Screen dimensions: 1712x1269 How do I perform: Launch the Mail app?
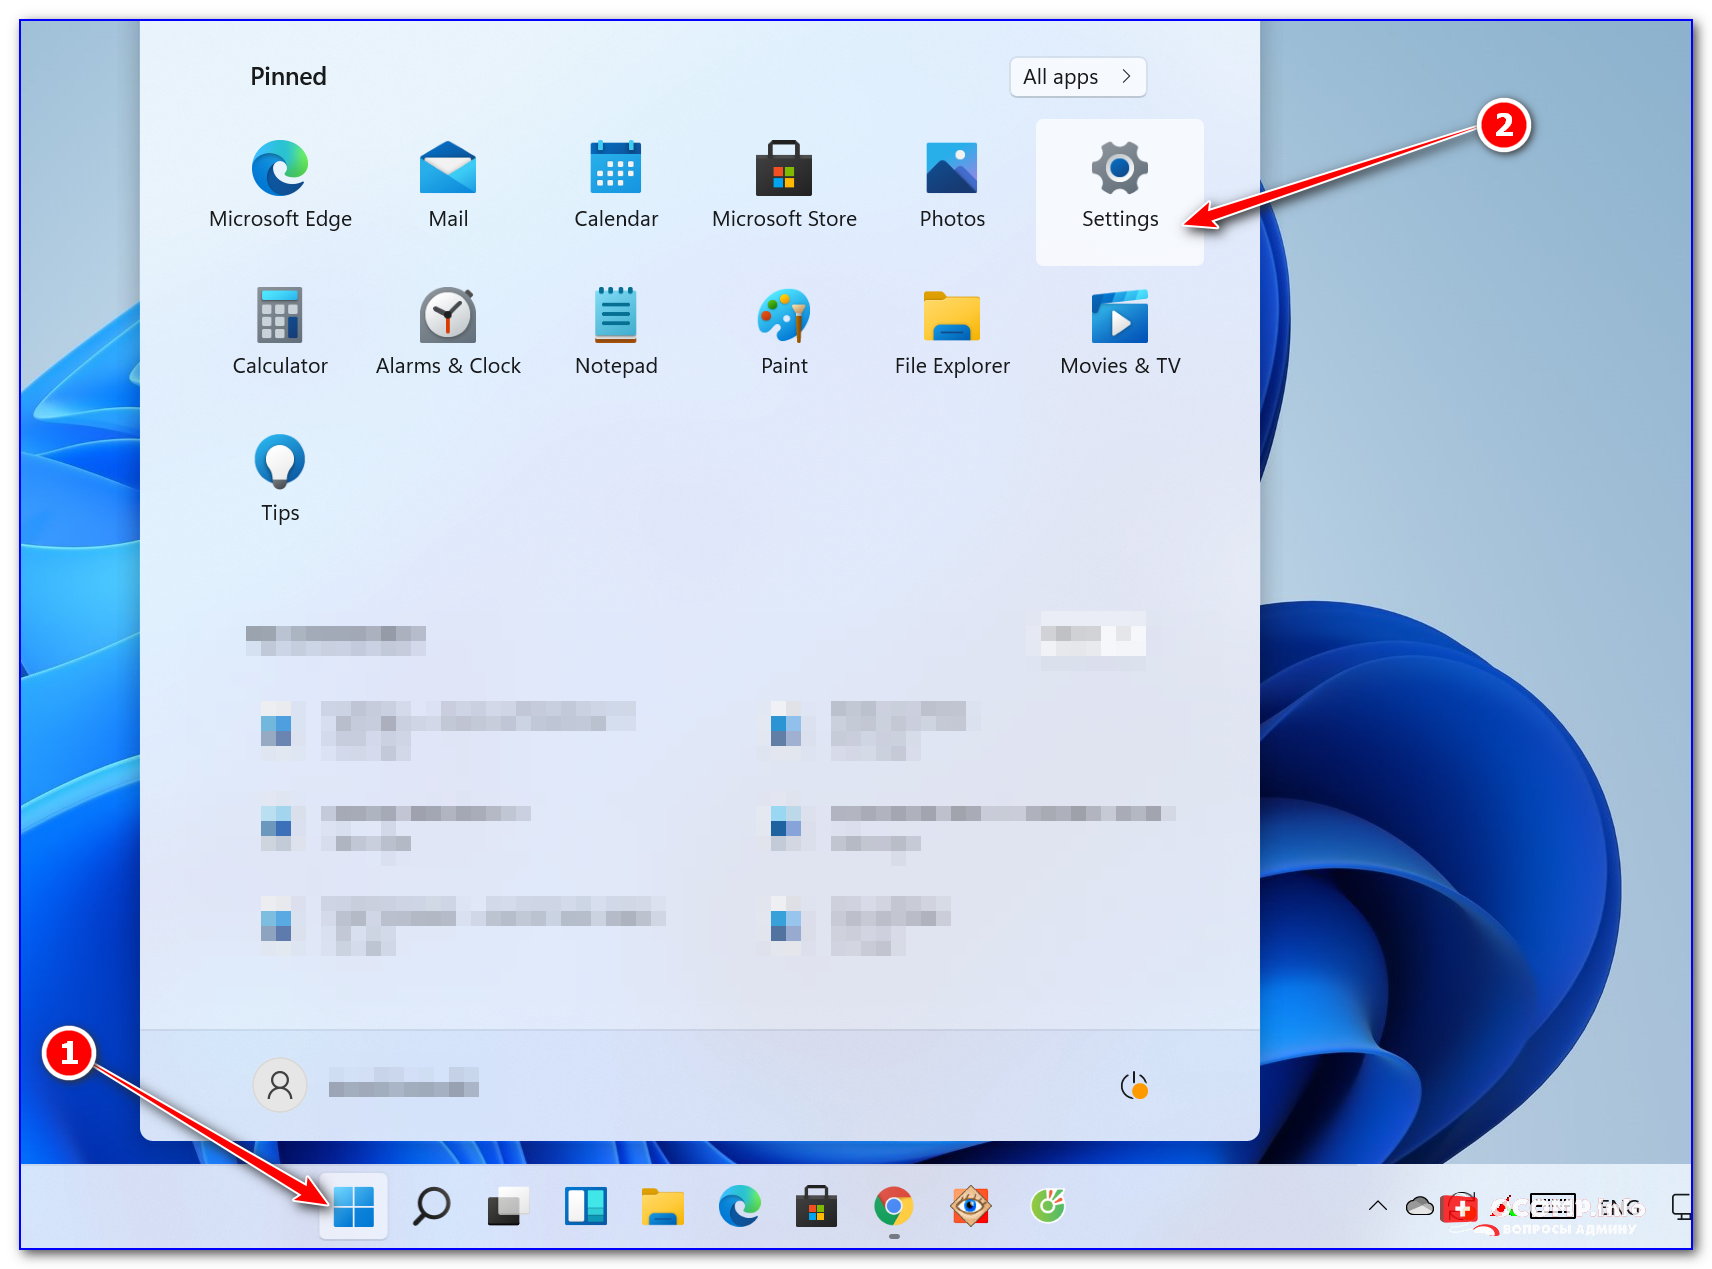448,187
